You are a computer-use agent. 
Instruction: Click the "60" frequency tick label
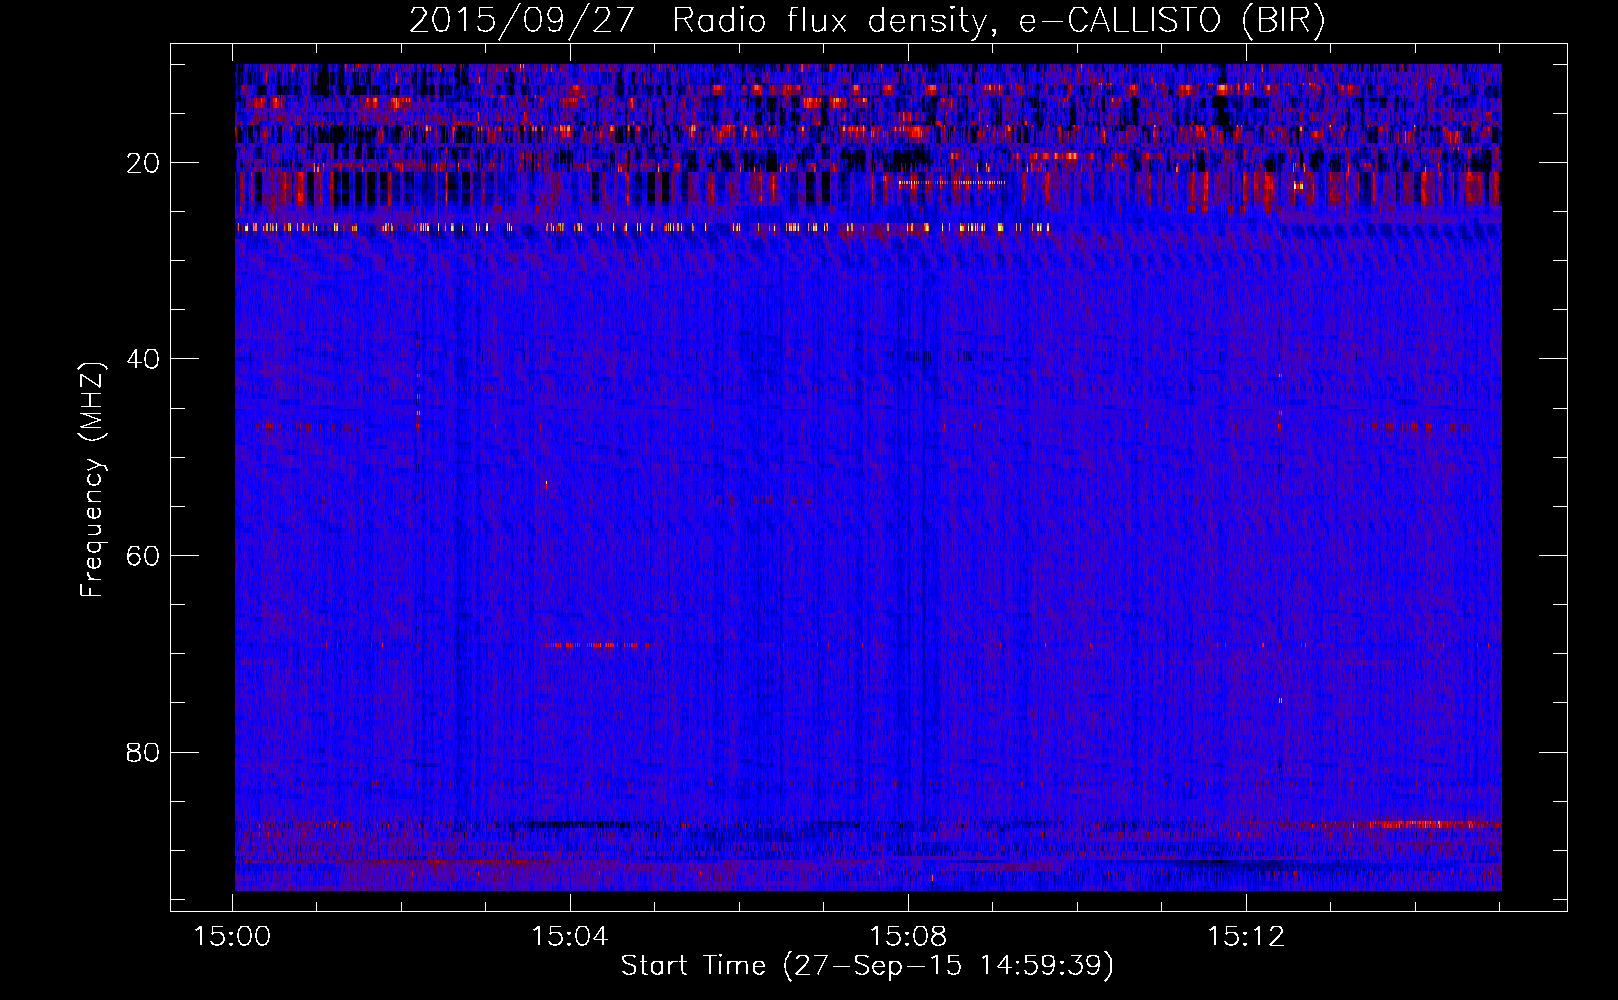[143, 556]
